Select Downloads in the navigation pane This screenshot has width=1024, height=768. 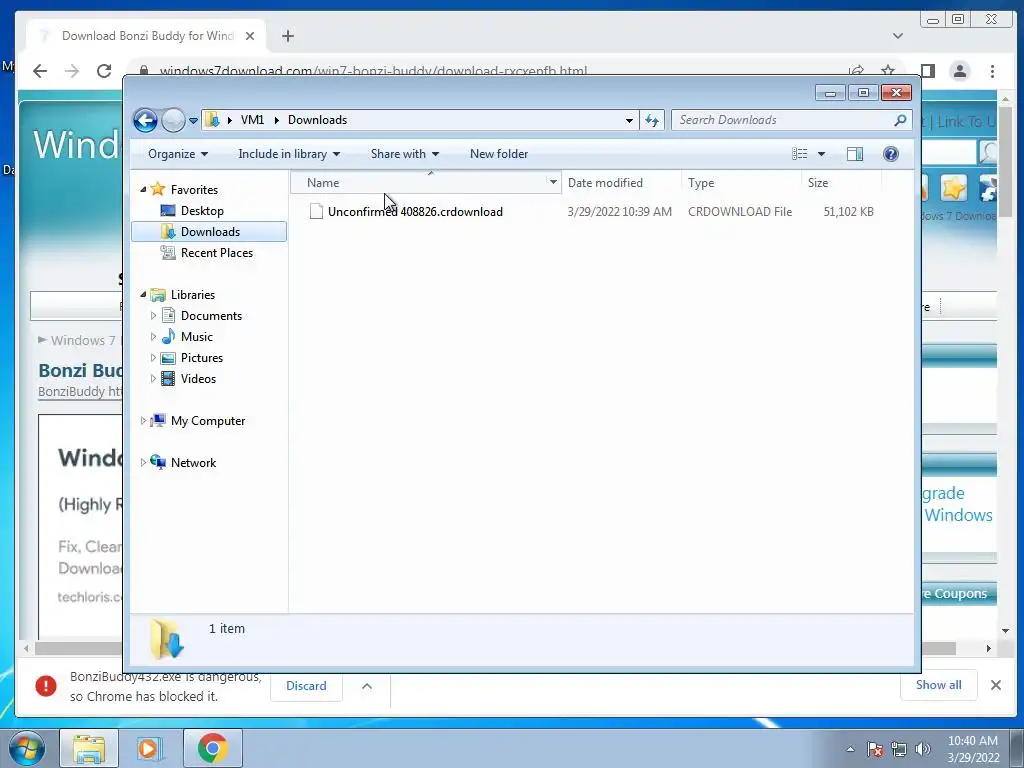210,232
